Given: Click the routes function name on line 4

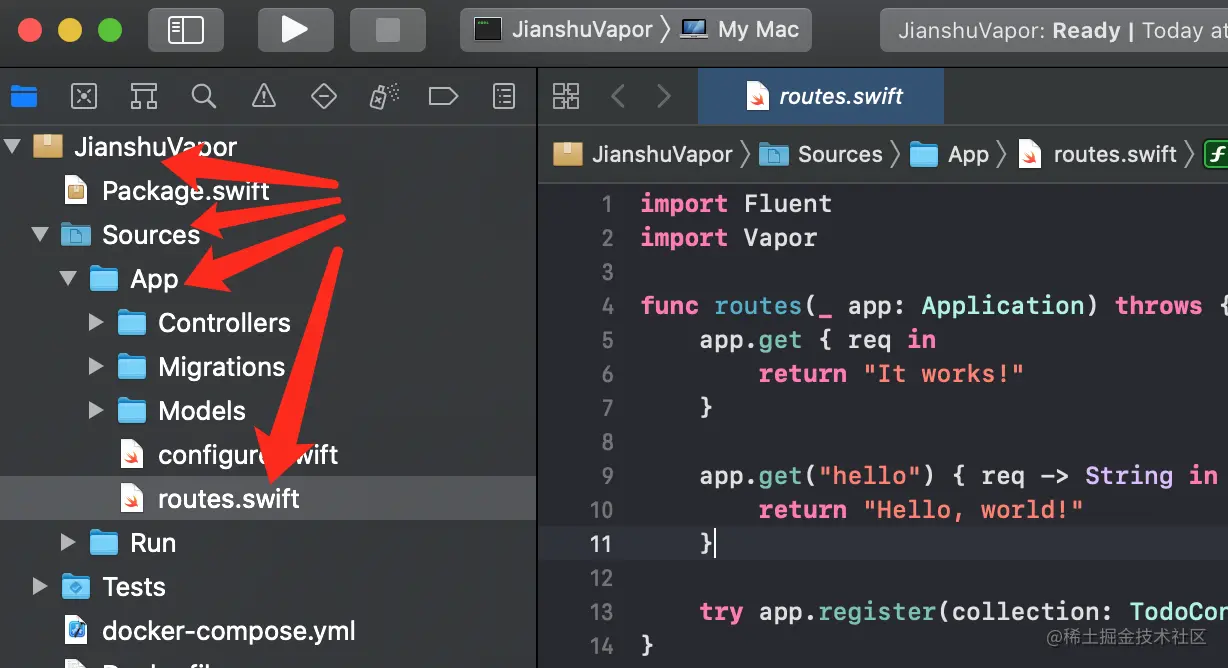Looking at the screenshot, I should point(758,306).
